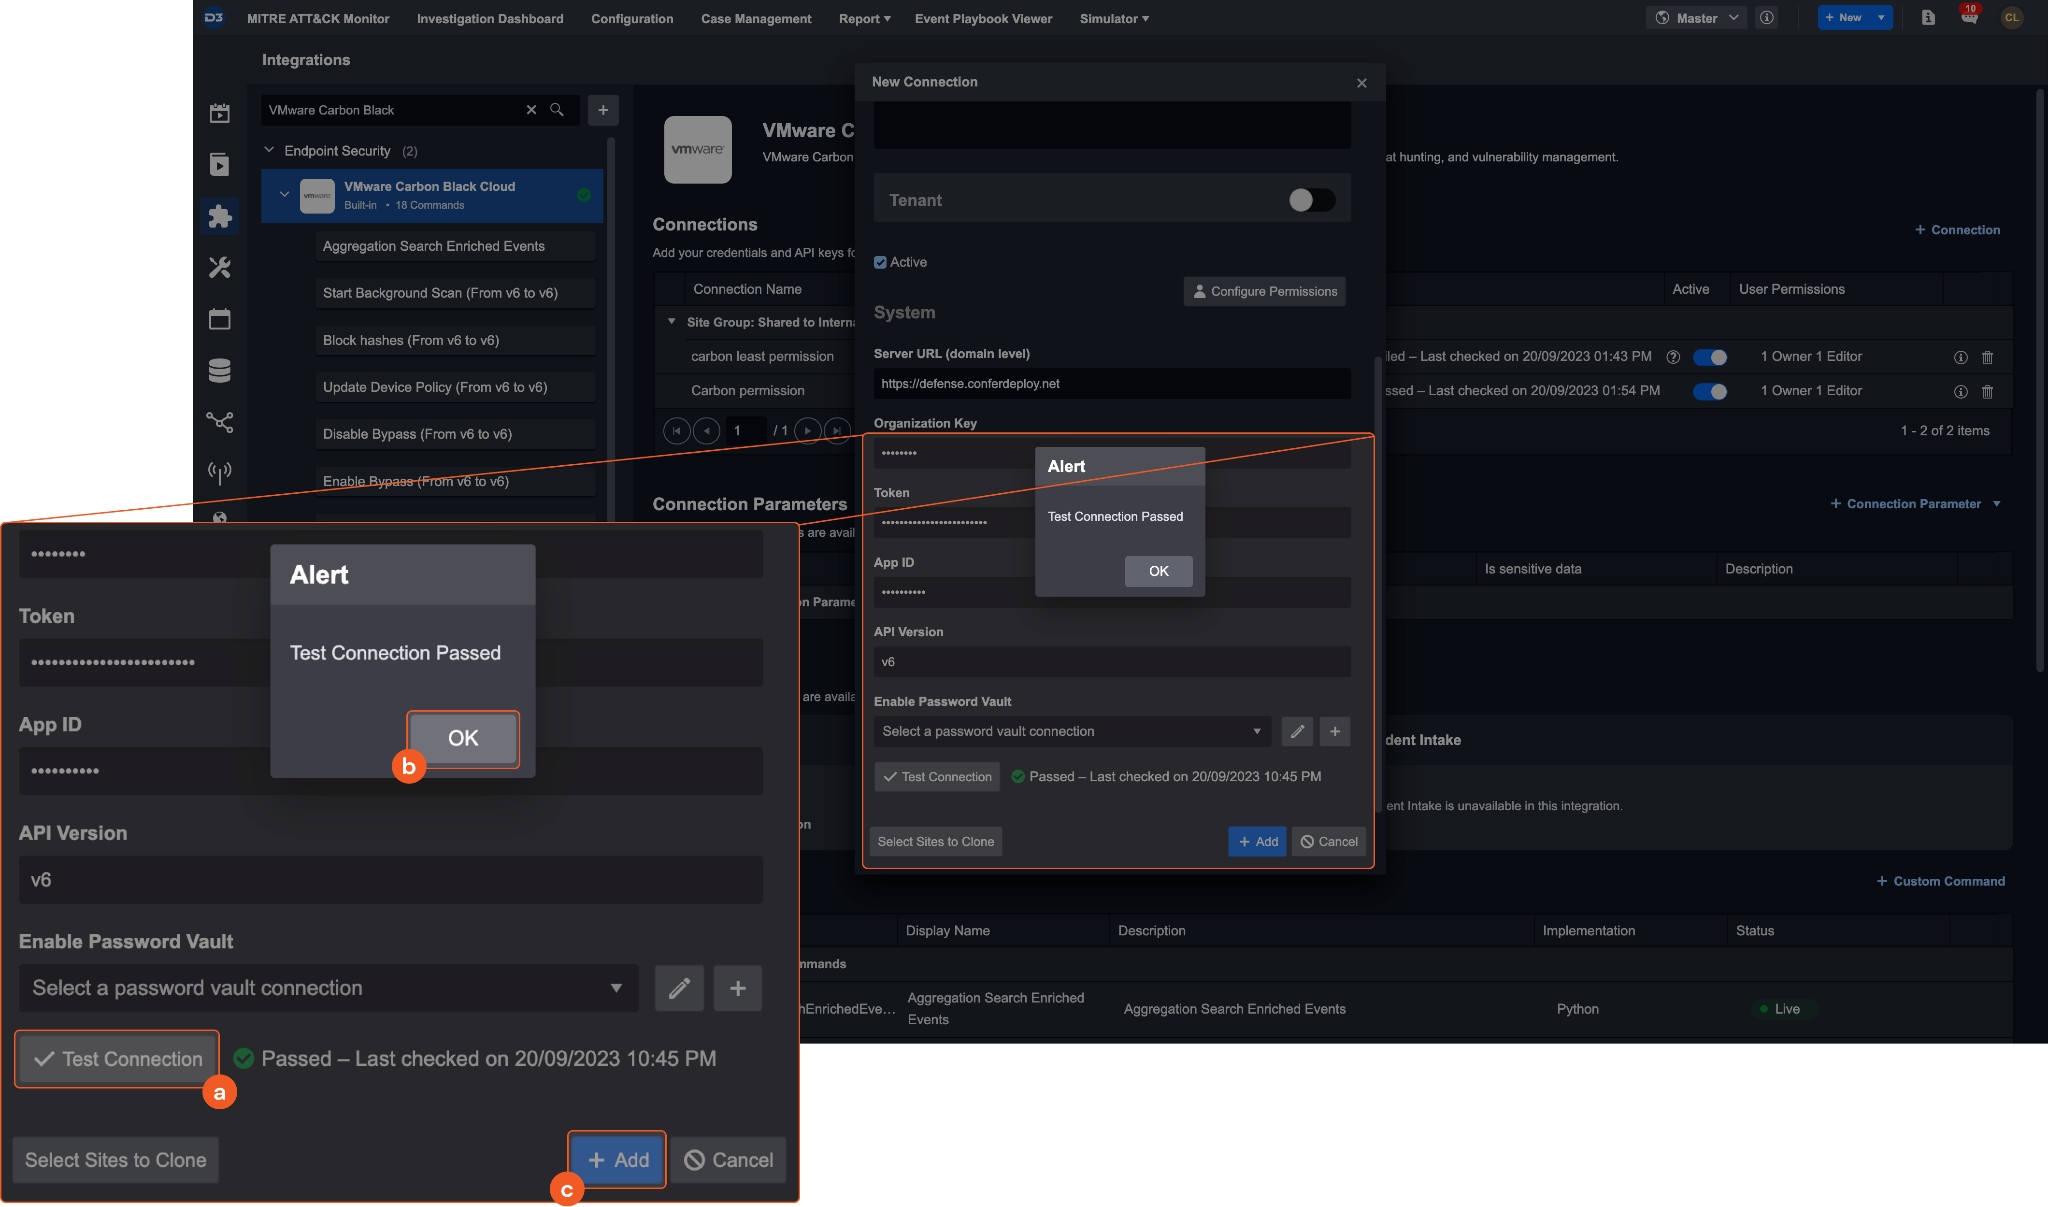Select Start Background Scan command
The height and width of the screenshot is (1207, 2048).
455,293
